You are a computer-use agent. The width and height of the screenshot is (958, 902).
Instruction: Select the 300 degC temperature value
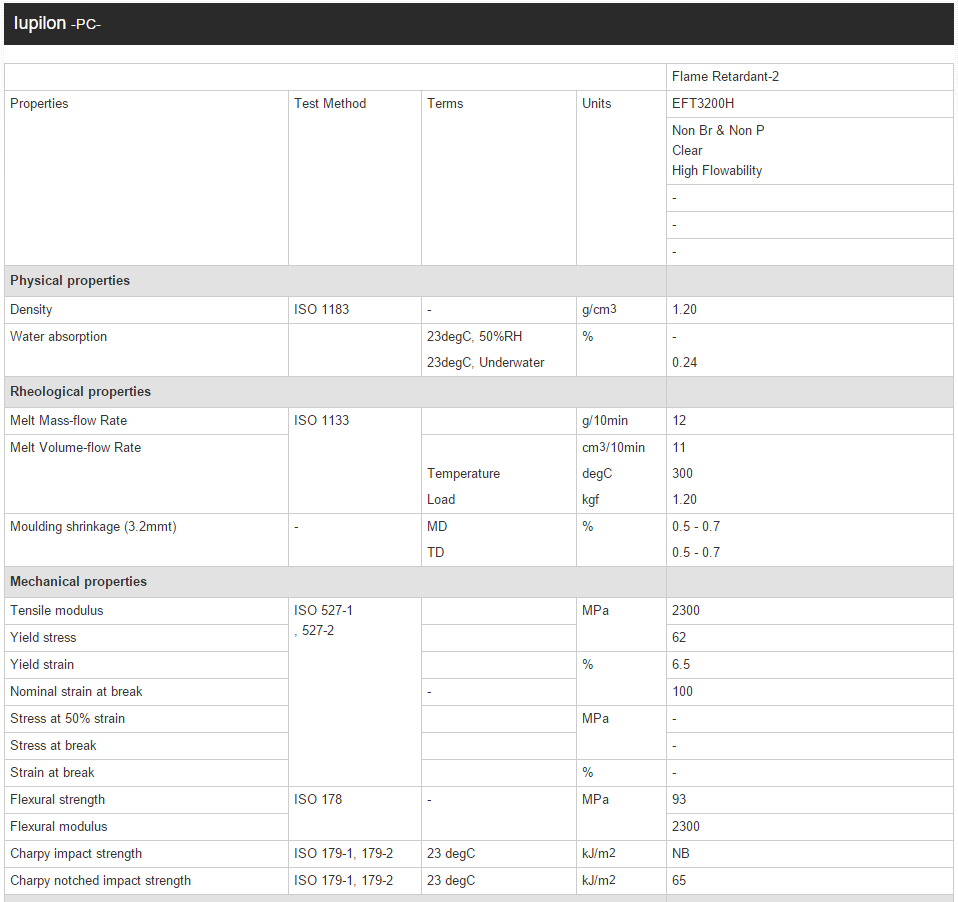(x=682, y=474)
